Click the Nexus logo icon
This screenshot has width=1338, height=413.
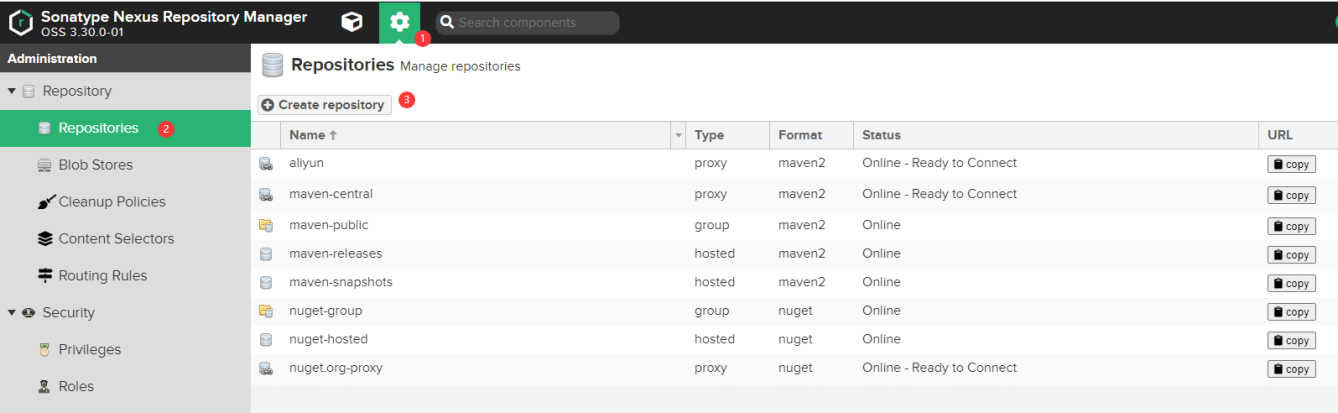click(21, 22)
